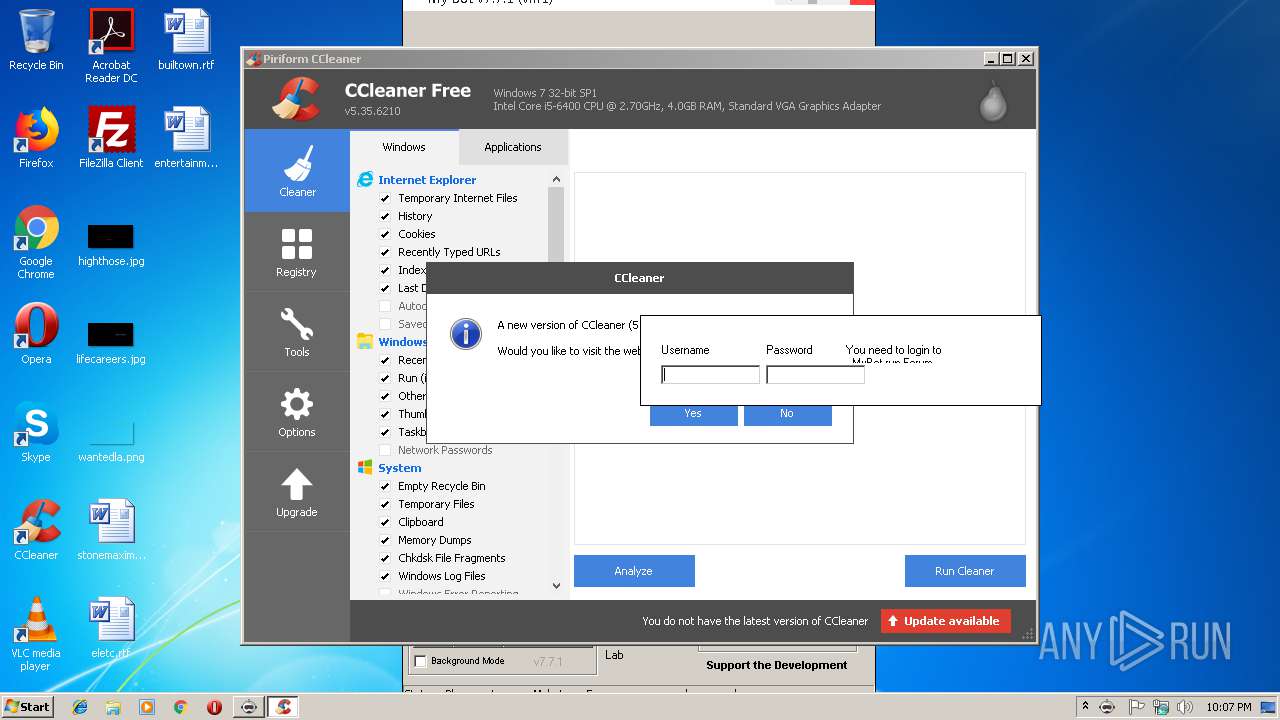The width and height of the screenshot is (1280, 720).
Task: Switch to the Applications tab
Action: coord(512,147)
